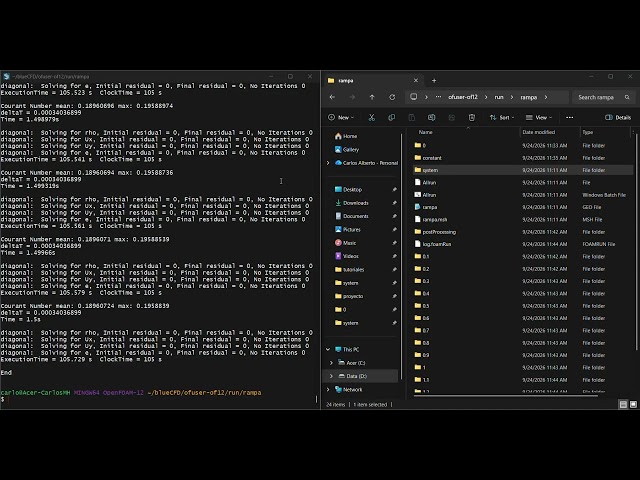Click the vertical scrollbar of file list

pyautogui.click(x=637, y=241)
